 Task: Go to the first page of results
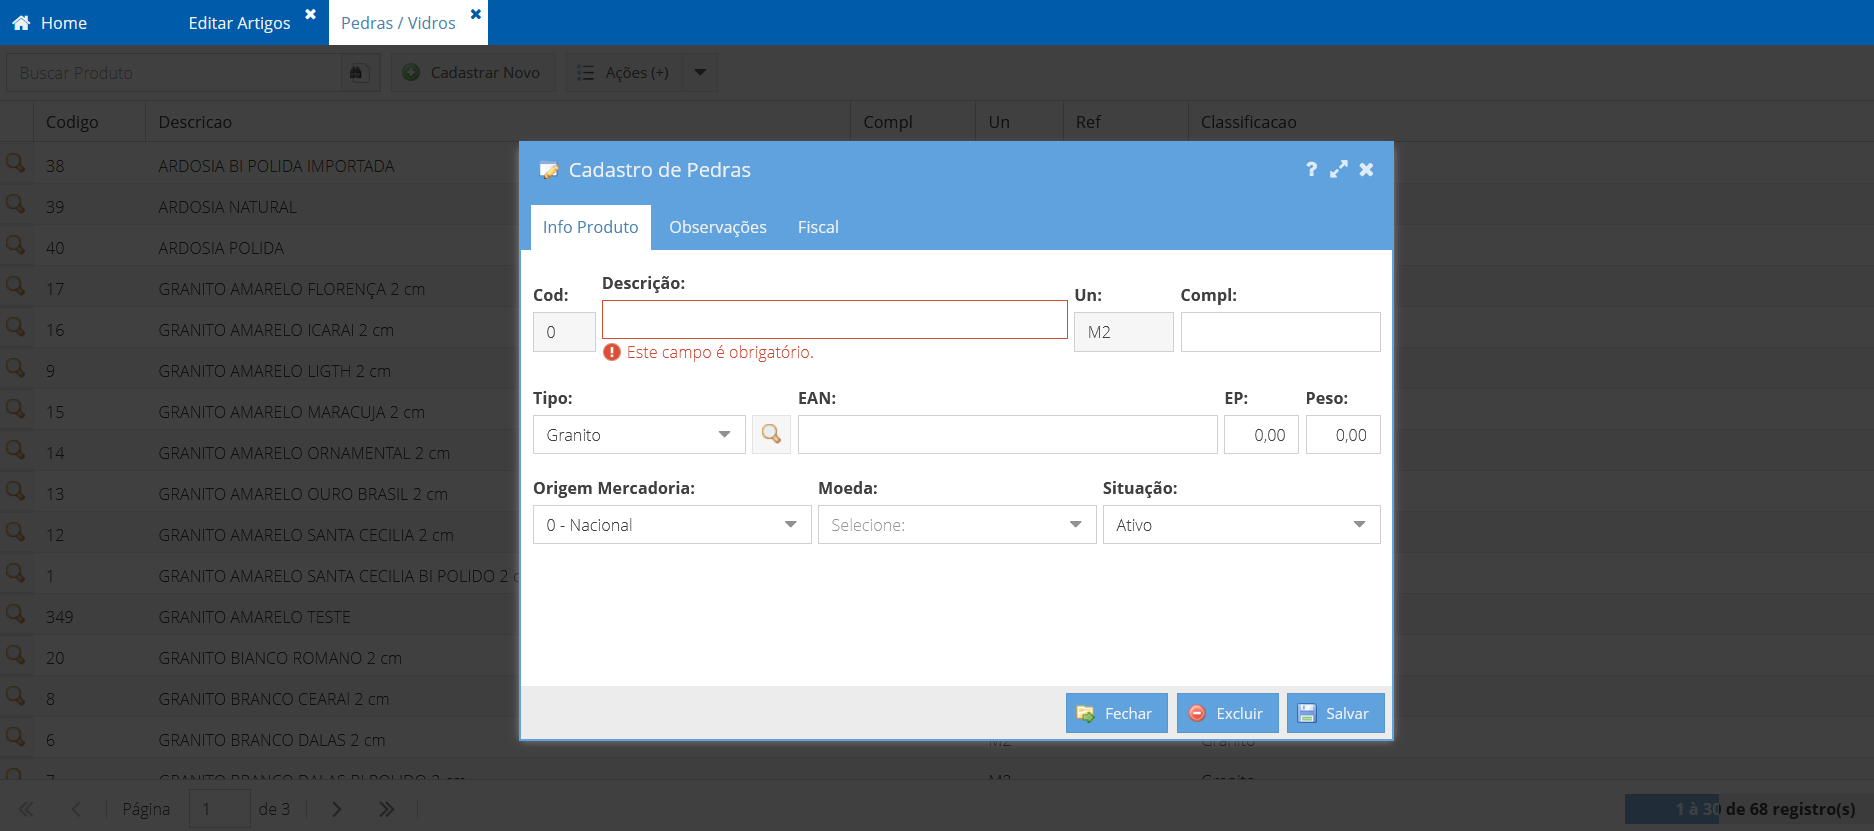click(x=26, y=809)
